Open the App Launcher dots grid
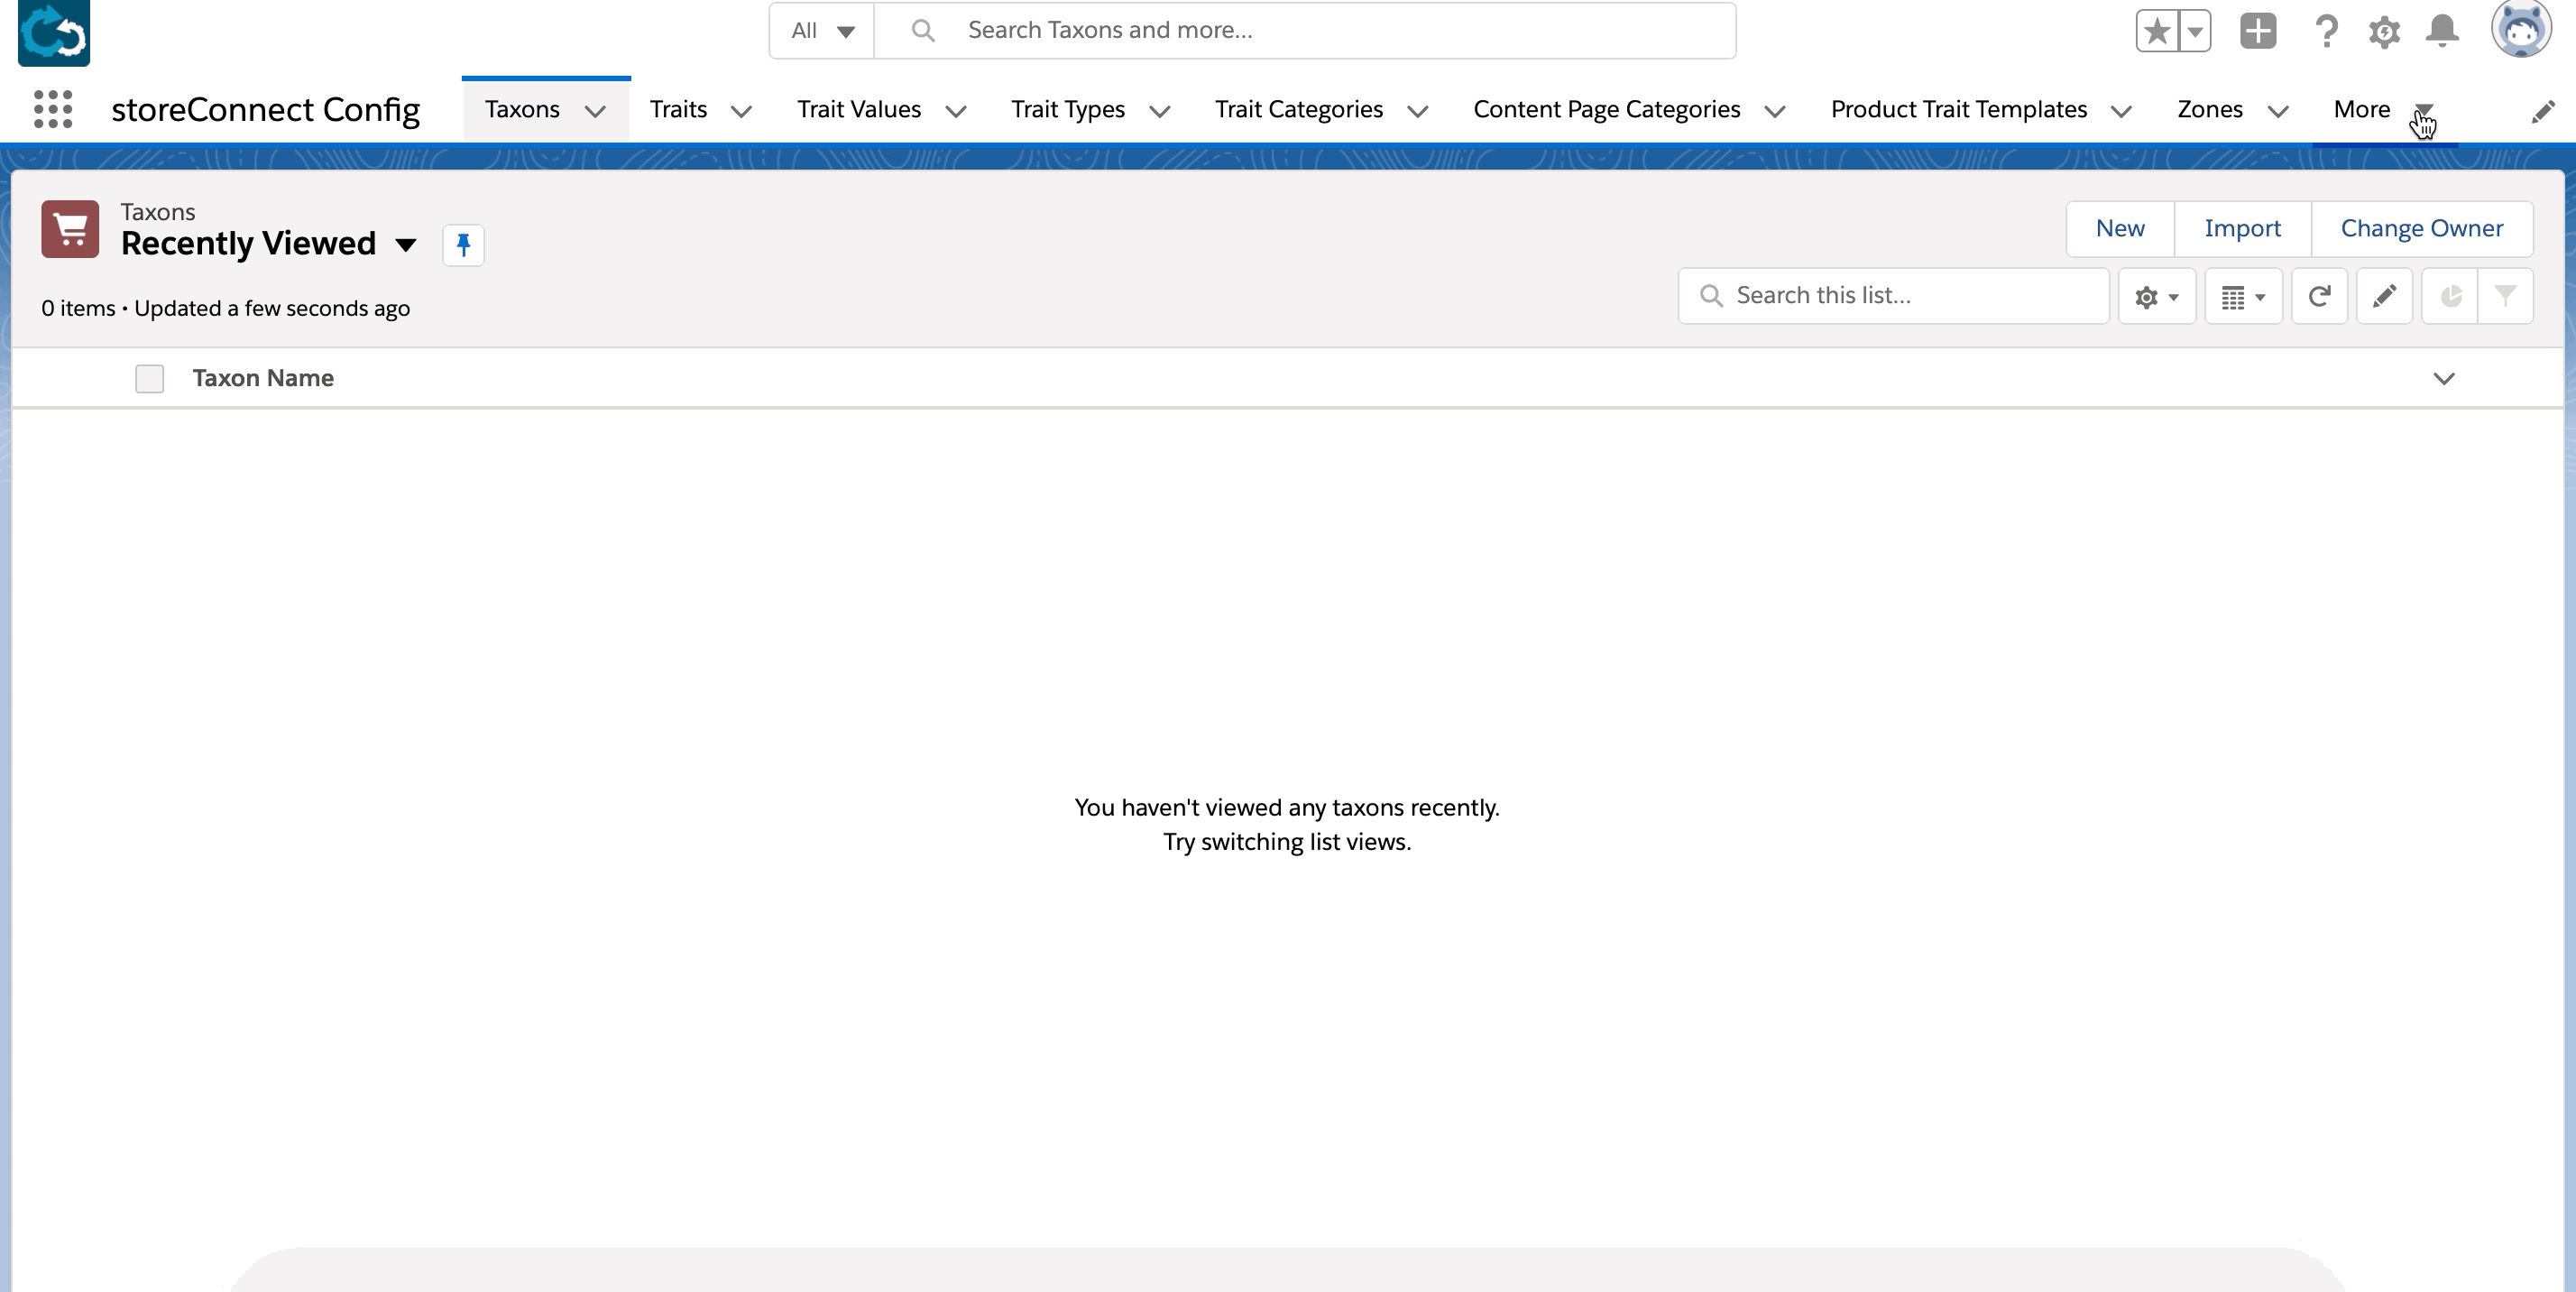 [53, 109]
